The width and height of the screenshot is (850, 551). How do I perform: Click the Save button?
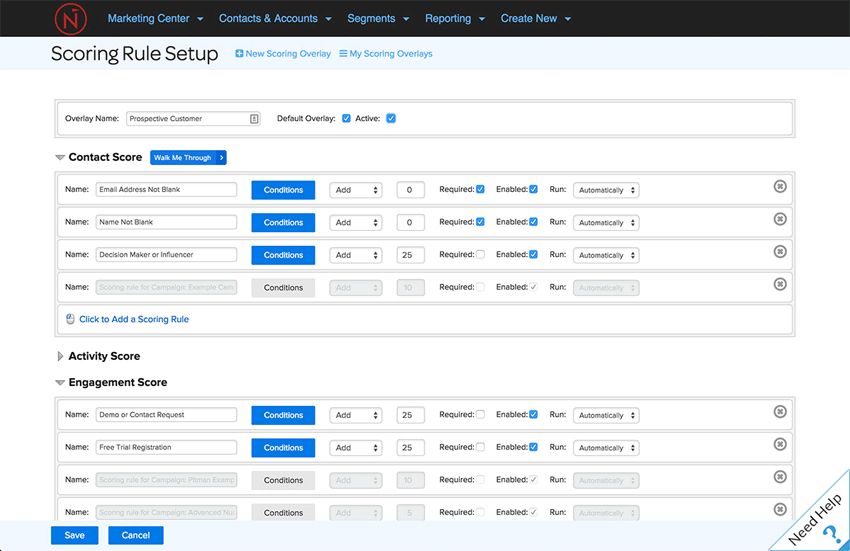coord(75,535)
